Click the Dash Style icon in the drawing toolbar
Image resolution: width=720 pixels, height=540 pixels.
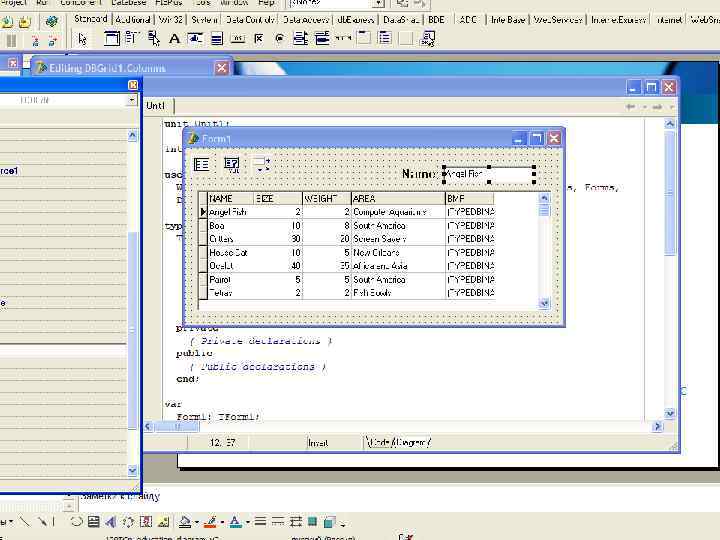tap(277, 522)
